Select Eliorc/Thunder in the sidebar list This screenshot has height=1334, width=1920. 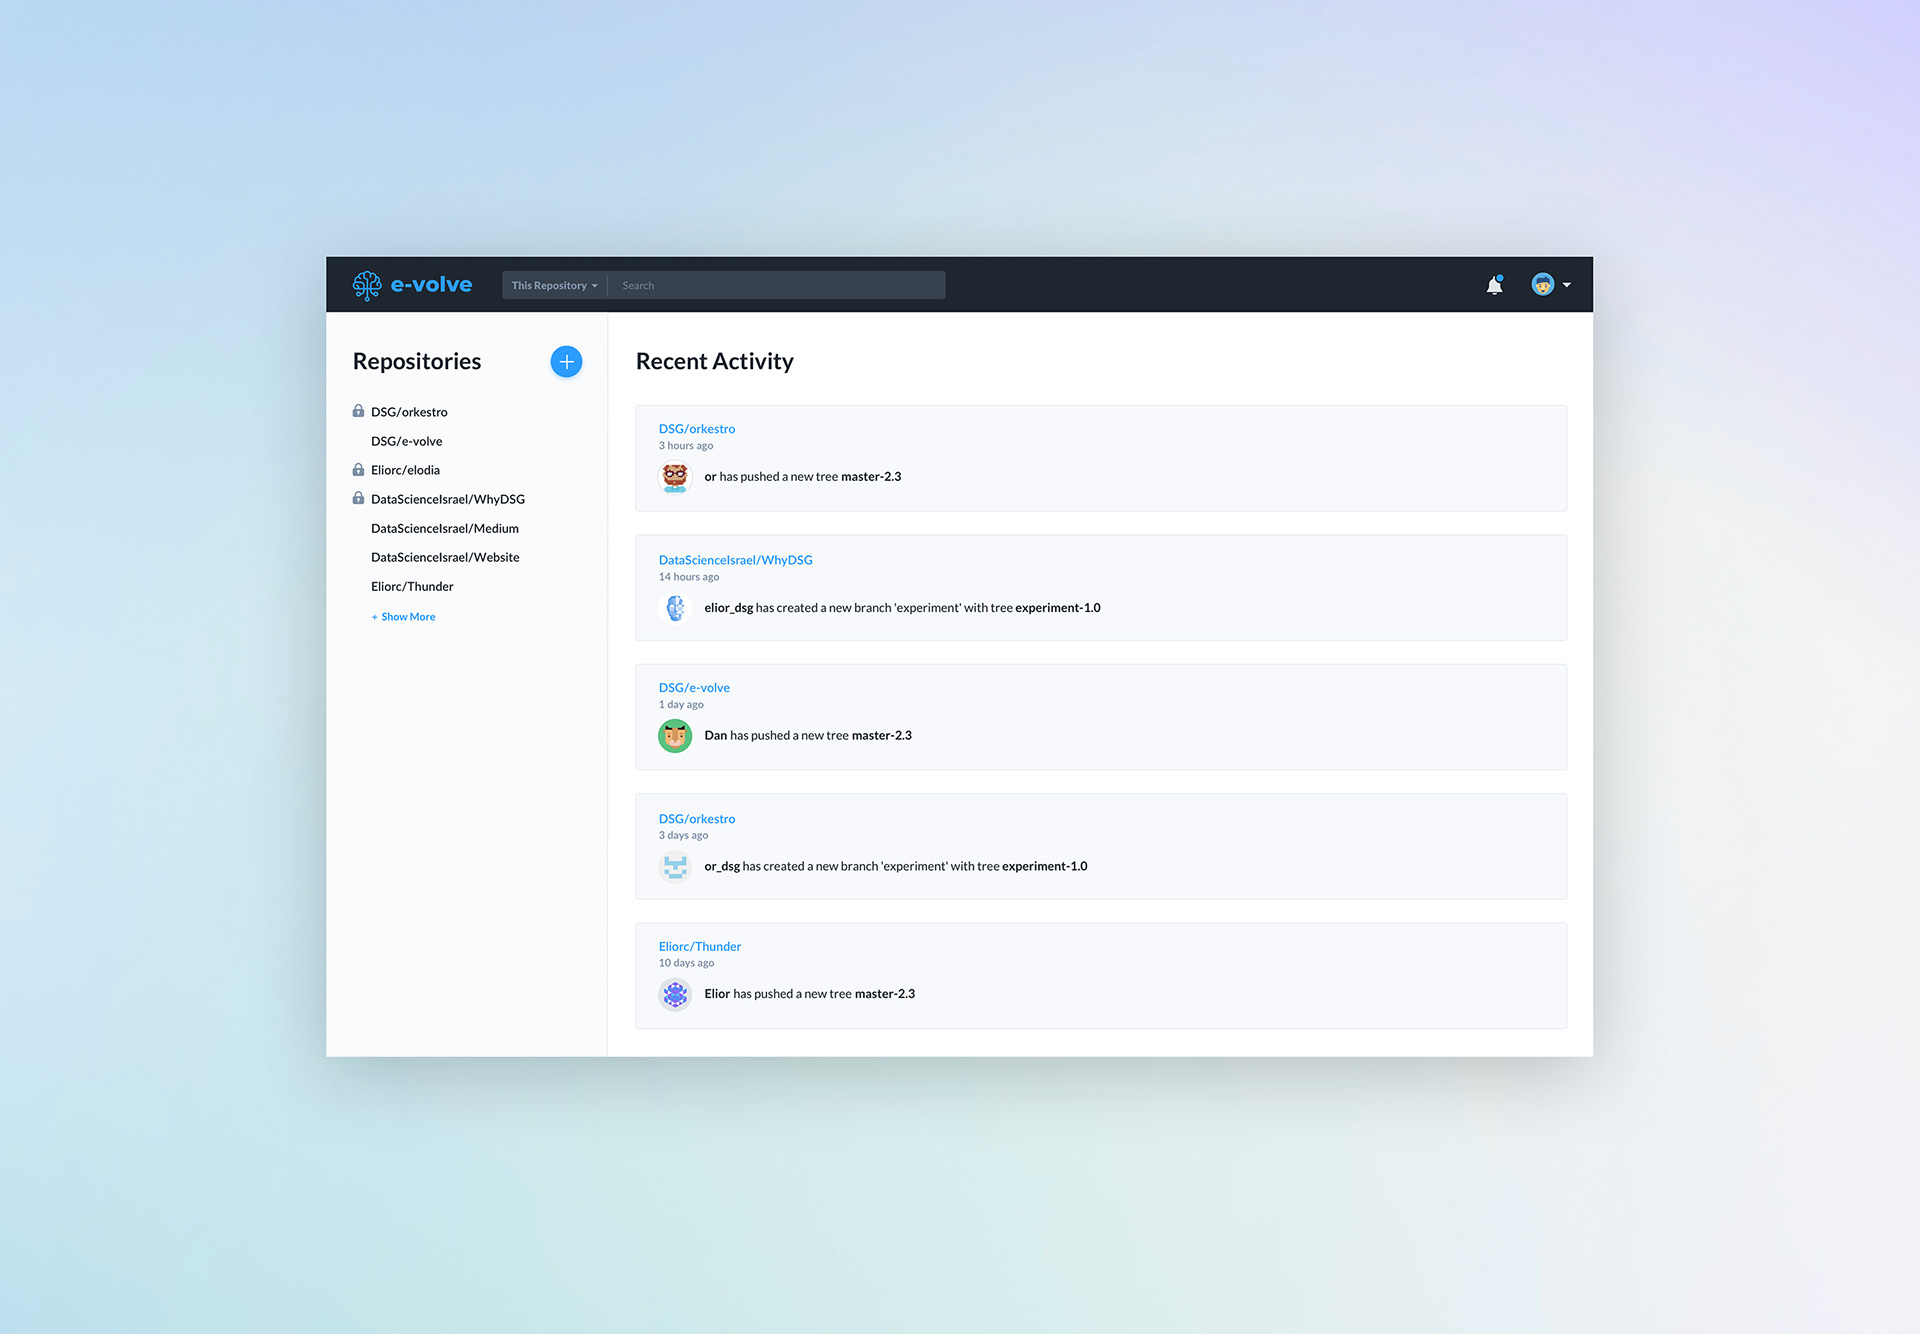[x=412, y=586]
